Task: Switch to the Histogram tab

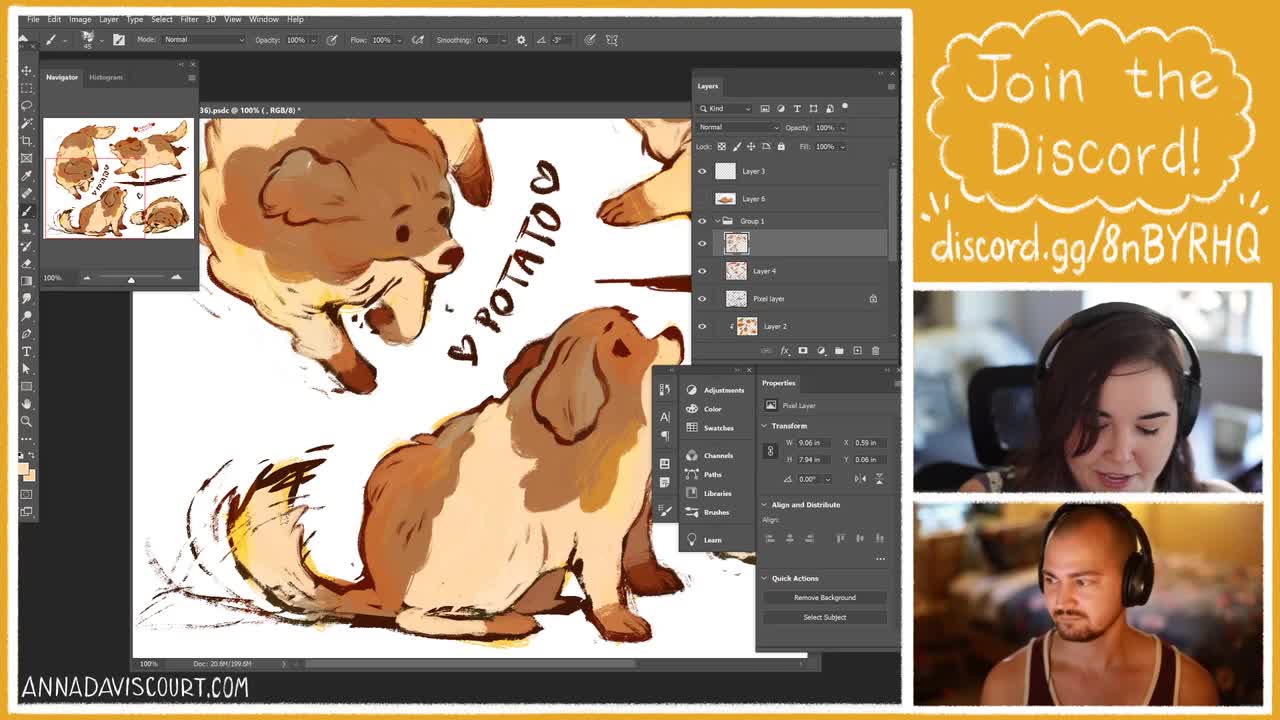Action: pos(107,77)
